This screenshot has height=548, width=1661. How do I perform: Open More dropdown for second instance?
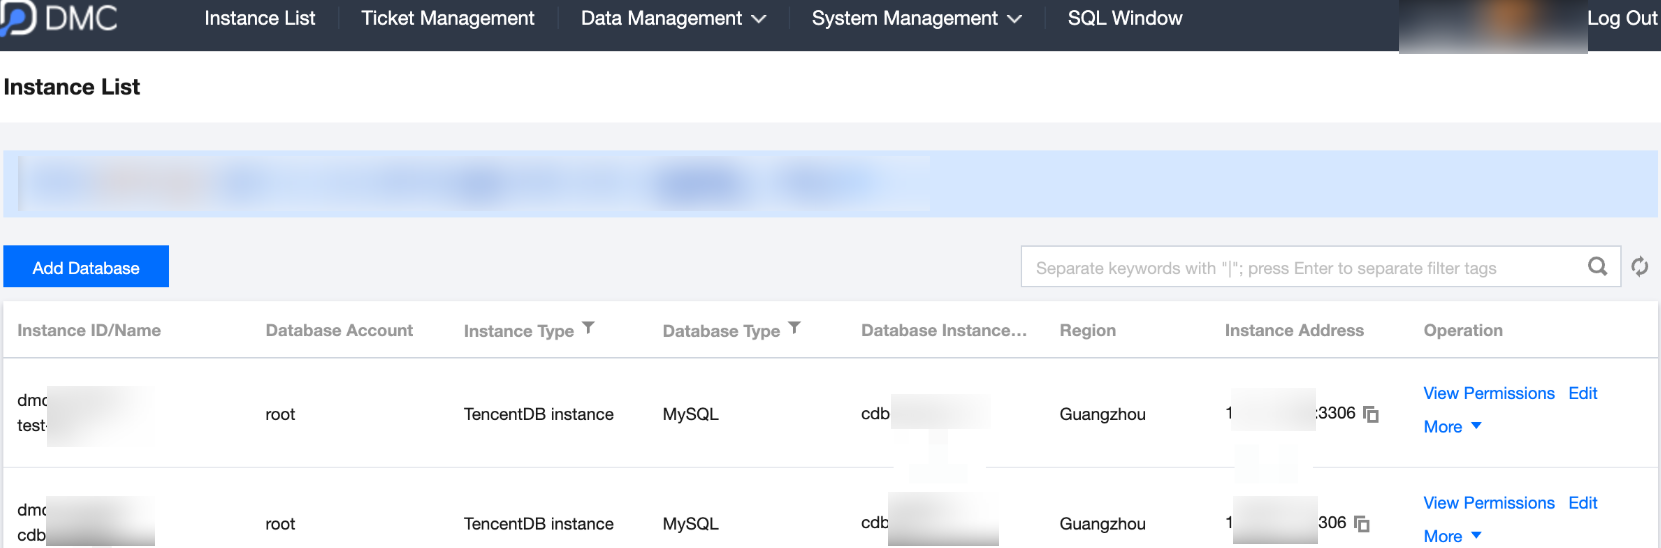click(x=1452, y=536)
